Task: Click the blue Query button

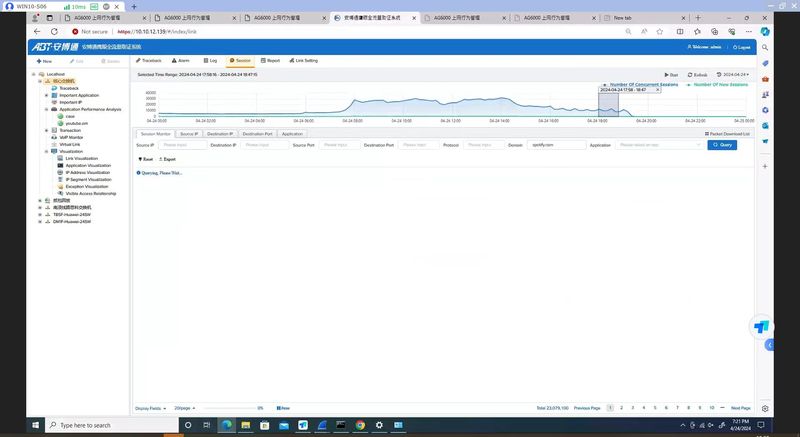Action: tap(722, 145)
